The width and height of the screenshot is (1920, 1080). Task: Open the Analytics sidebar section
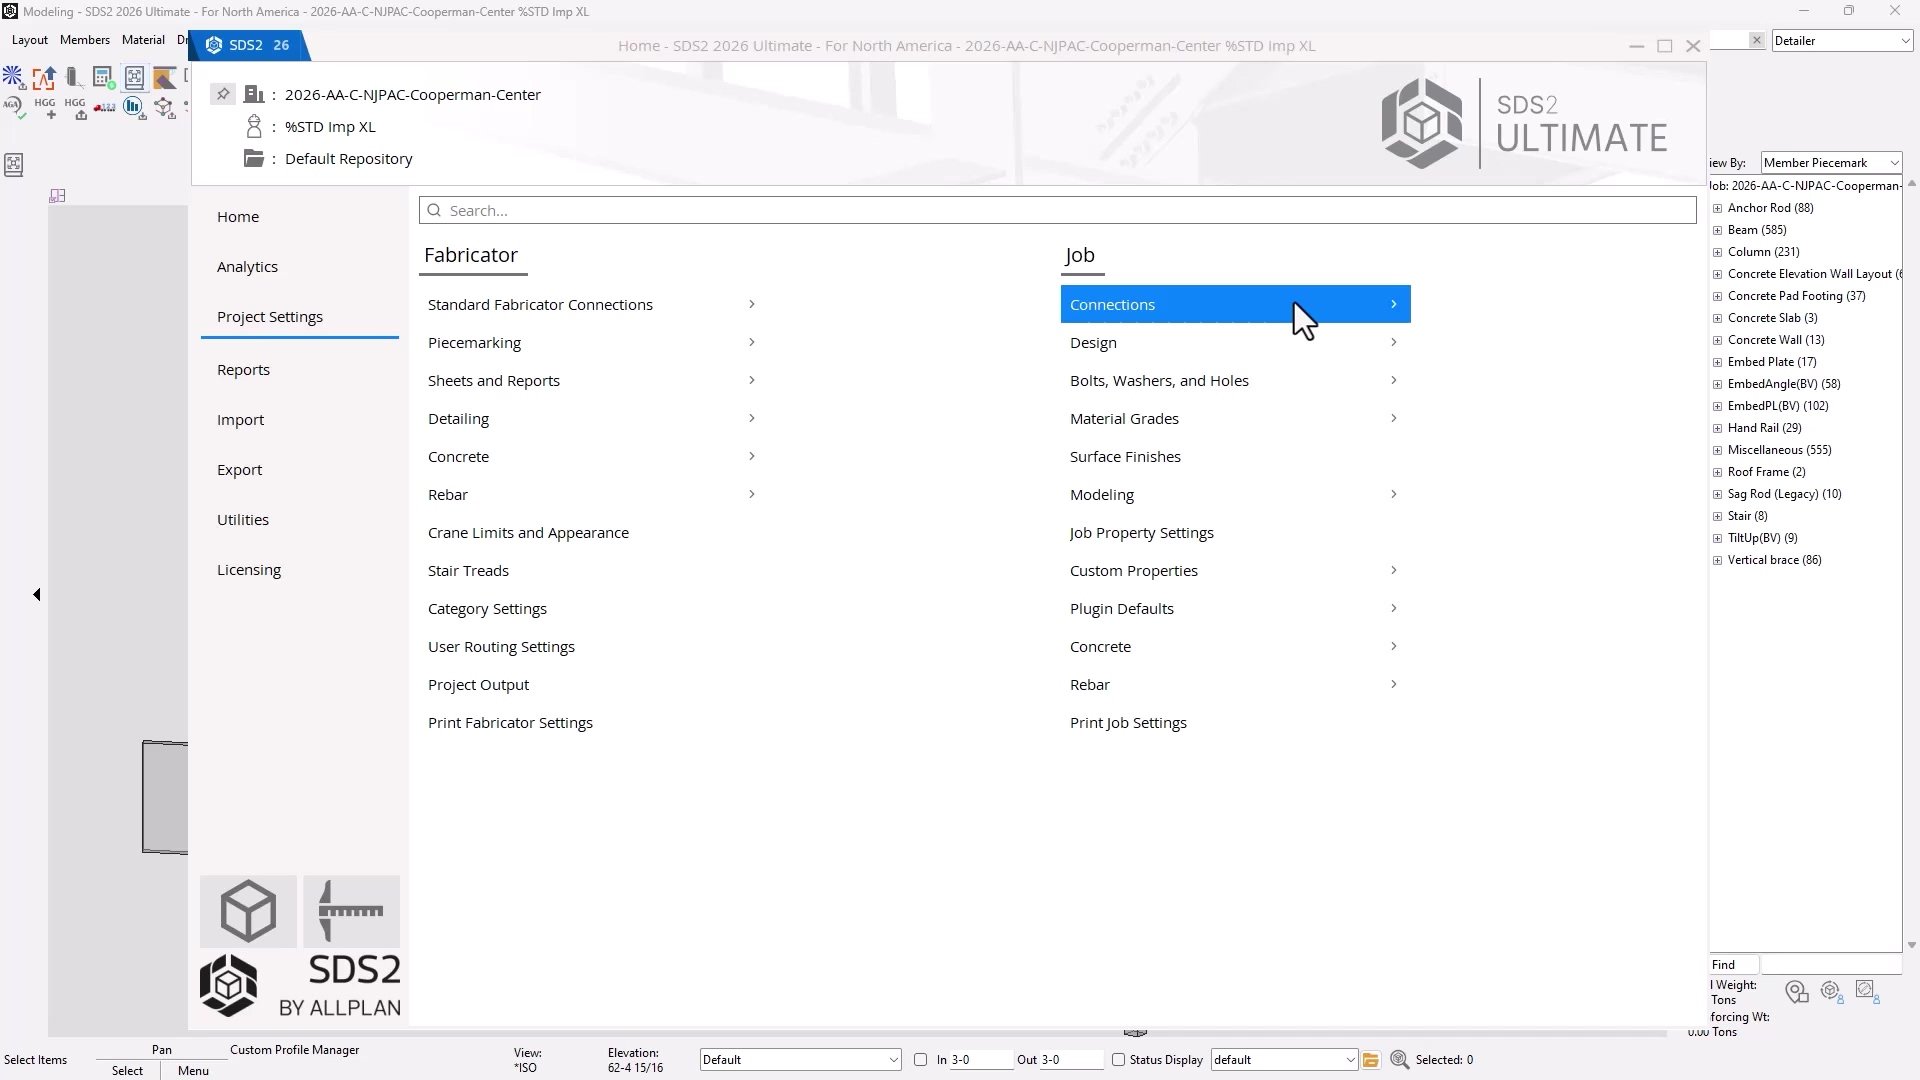(247, 266)
